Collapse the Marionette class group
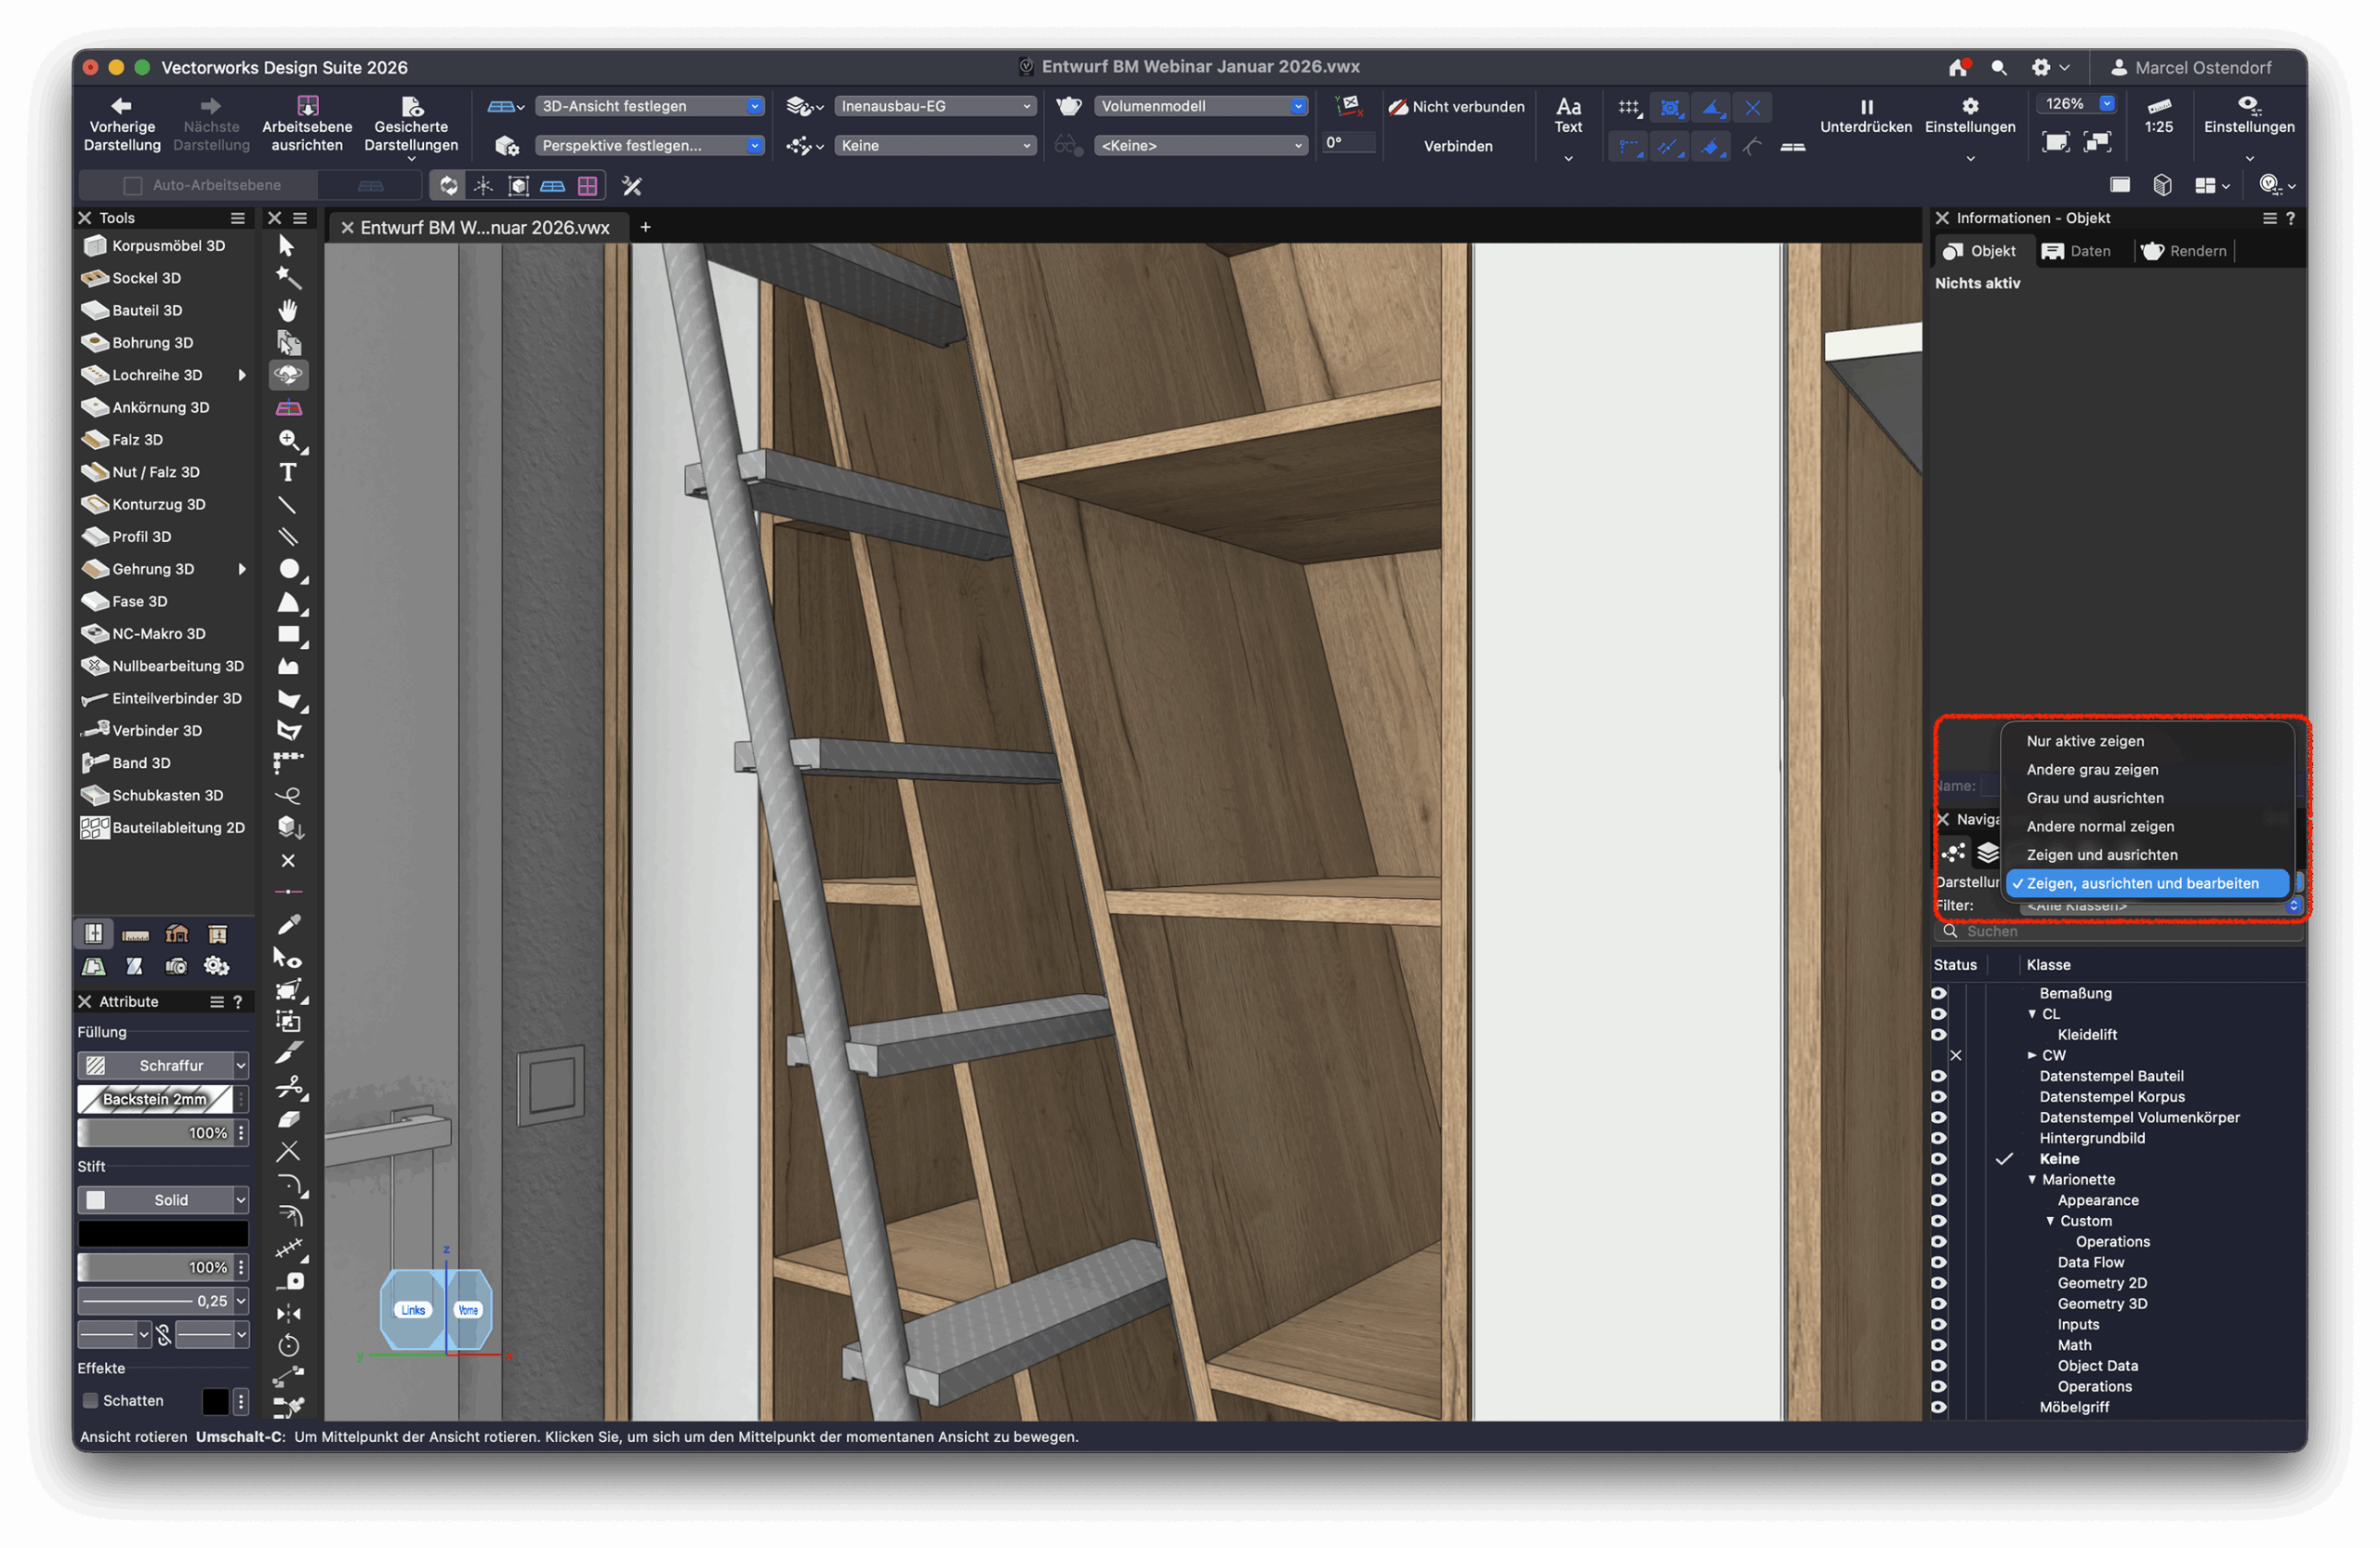The height and width of the screenshot is (1548, 2380). tap(2031, 1180)
